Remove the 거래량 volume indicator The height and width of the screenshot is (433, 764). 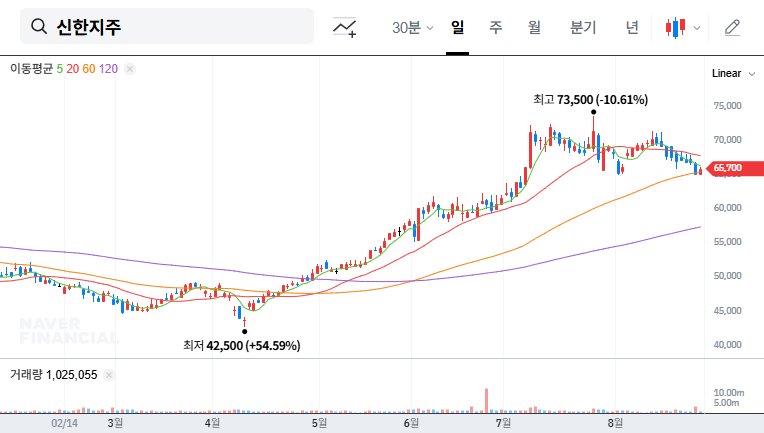coord(109,375)
